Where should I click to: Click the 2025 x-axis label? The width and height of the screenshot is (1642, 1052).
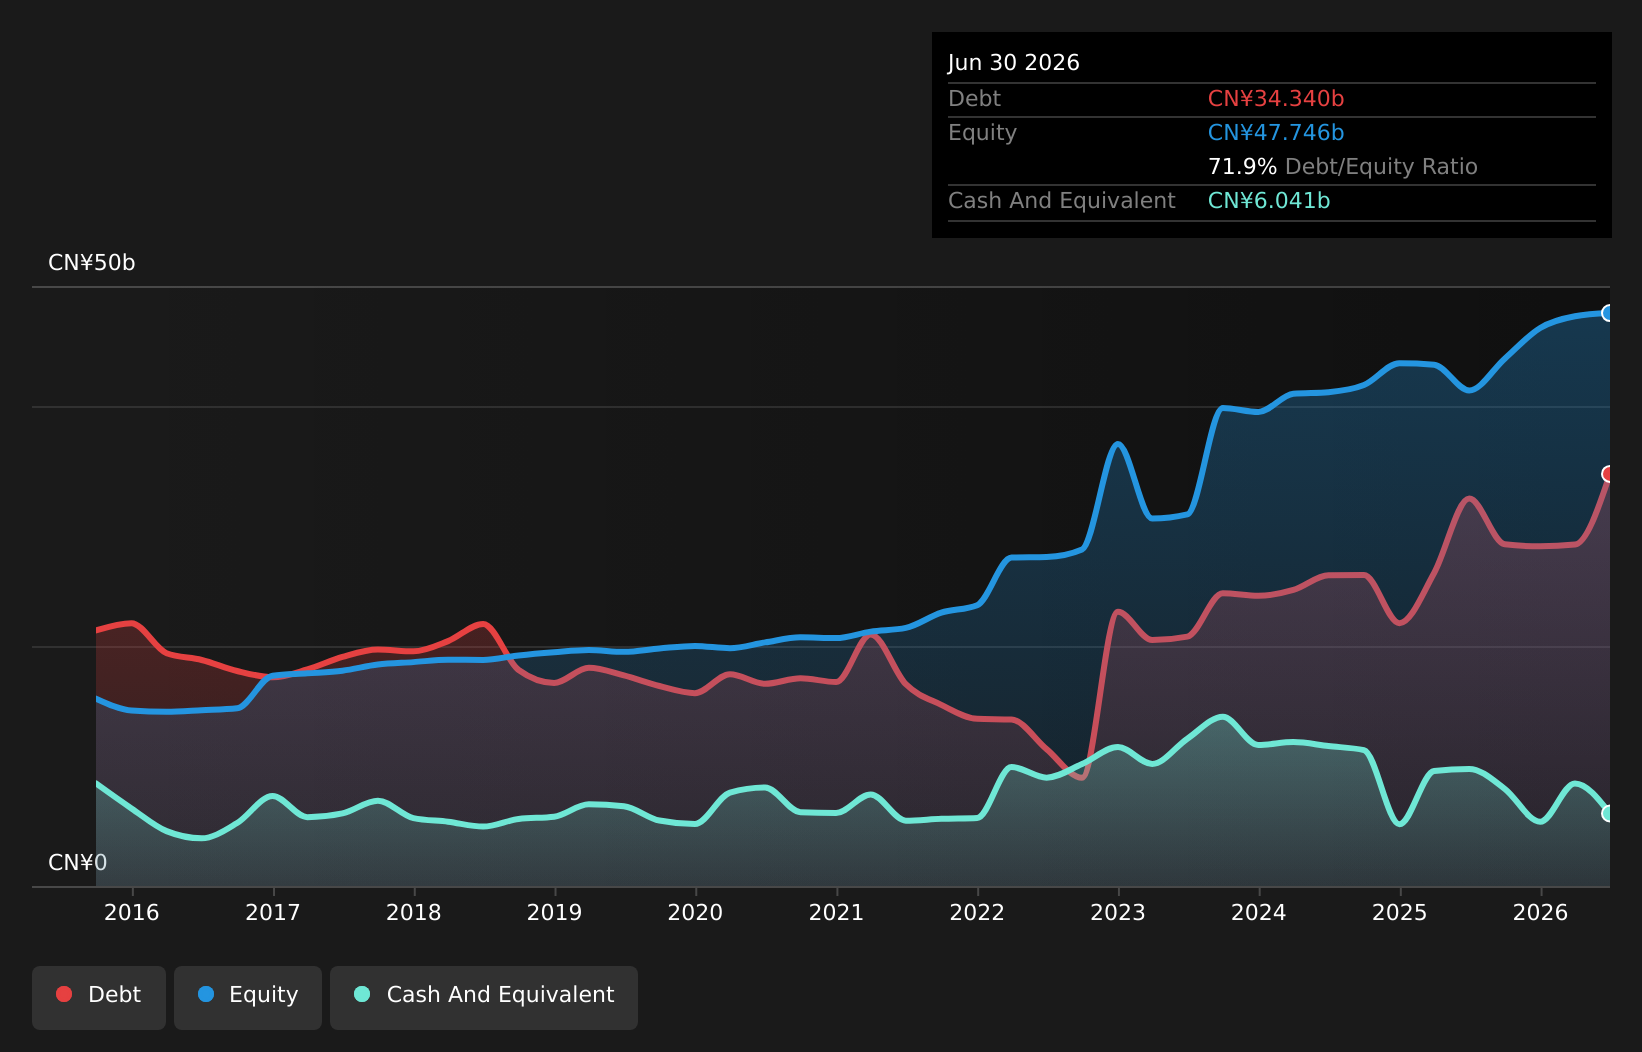coord(1400,912)
